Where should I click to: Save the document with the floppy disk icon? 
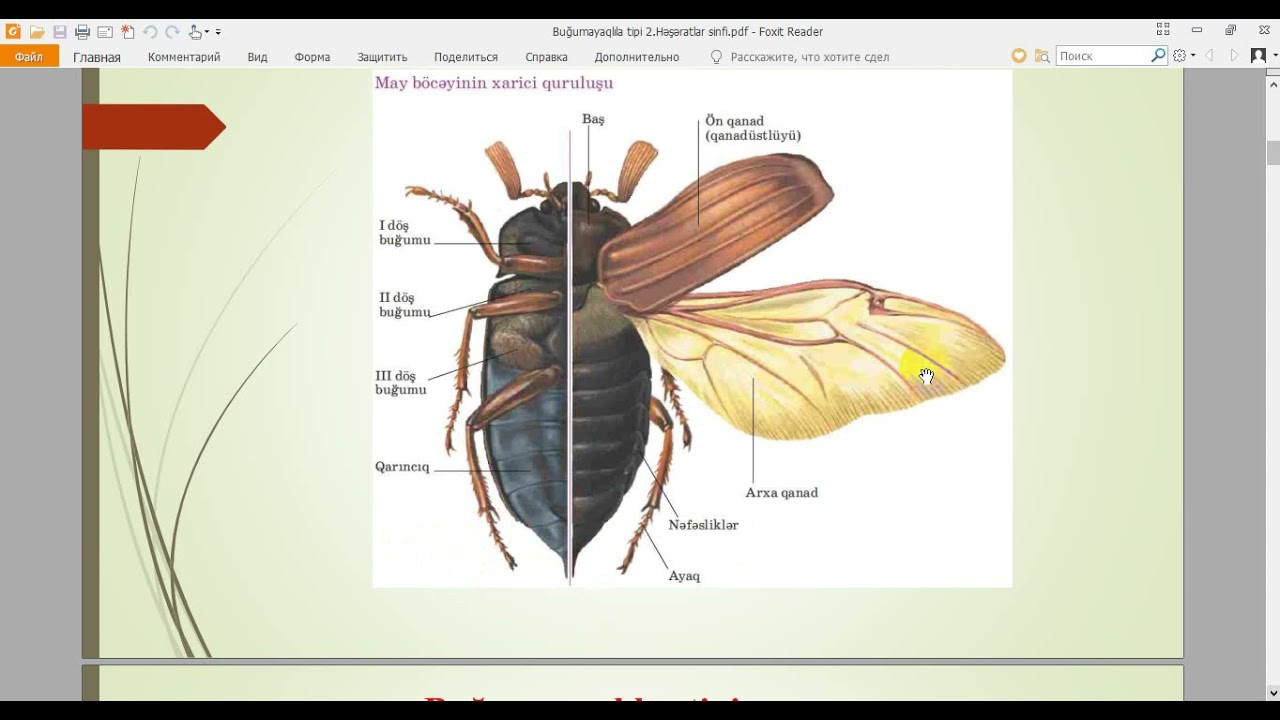[x=60, y=32]
